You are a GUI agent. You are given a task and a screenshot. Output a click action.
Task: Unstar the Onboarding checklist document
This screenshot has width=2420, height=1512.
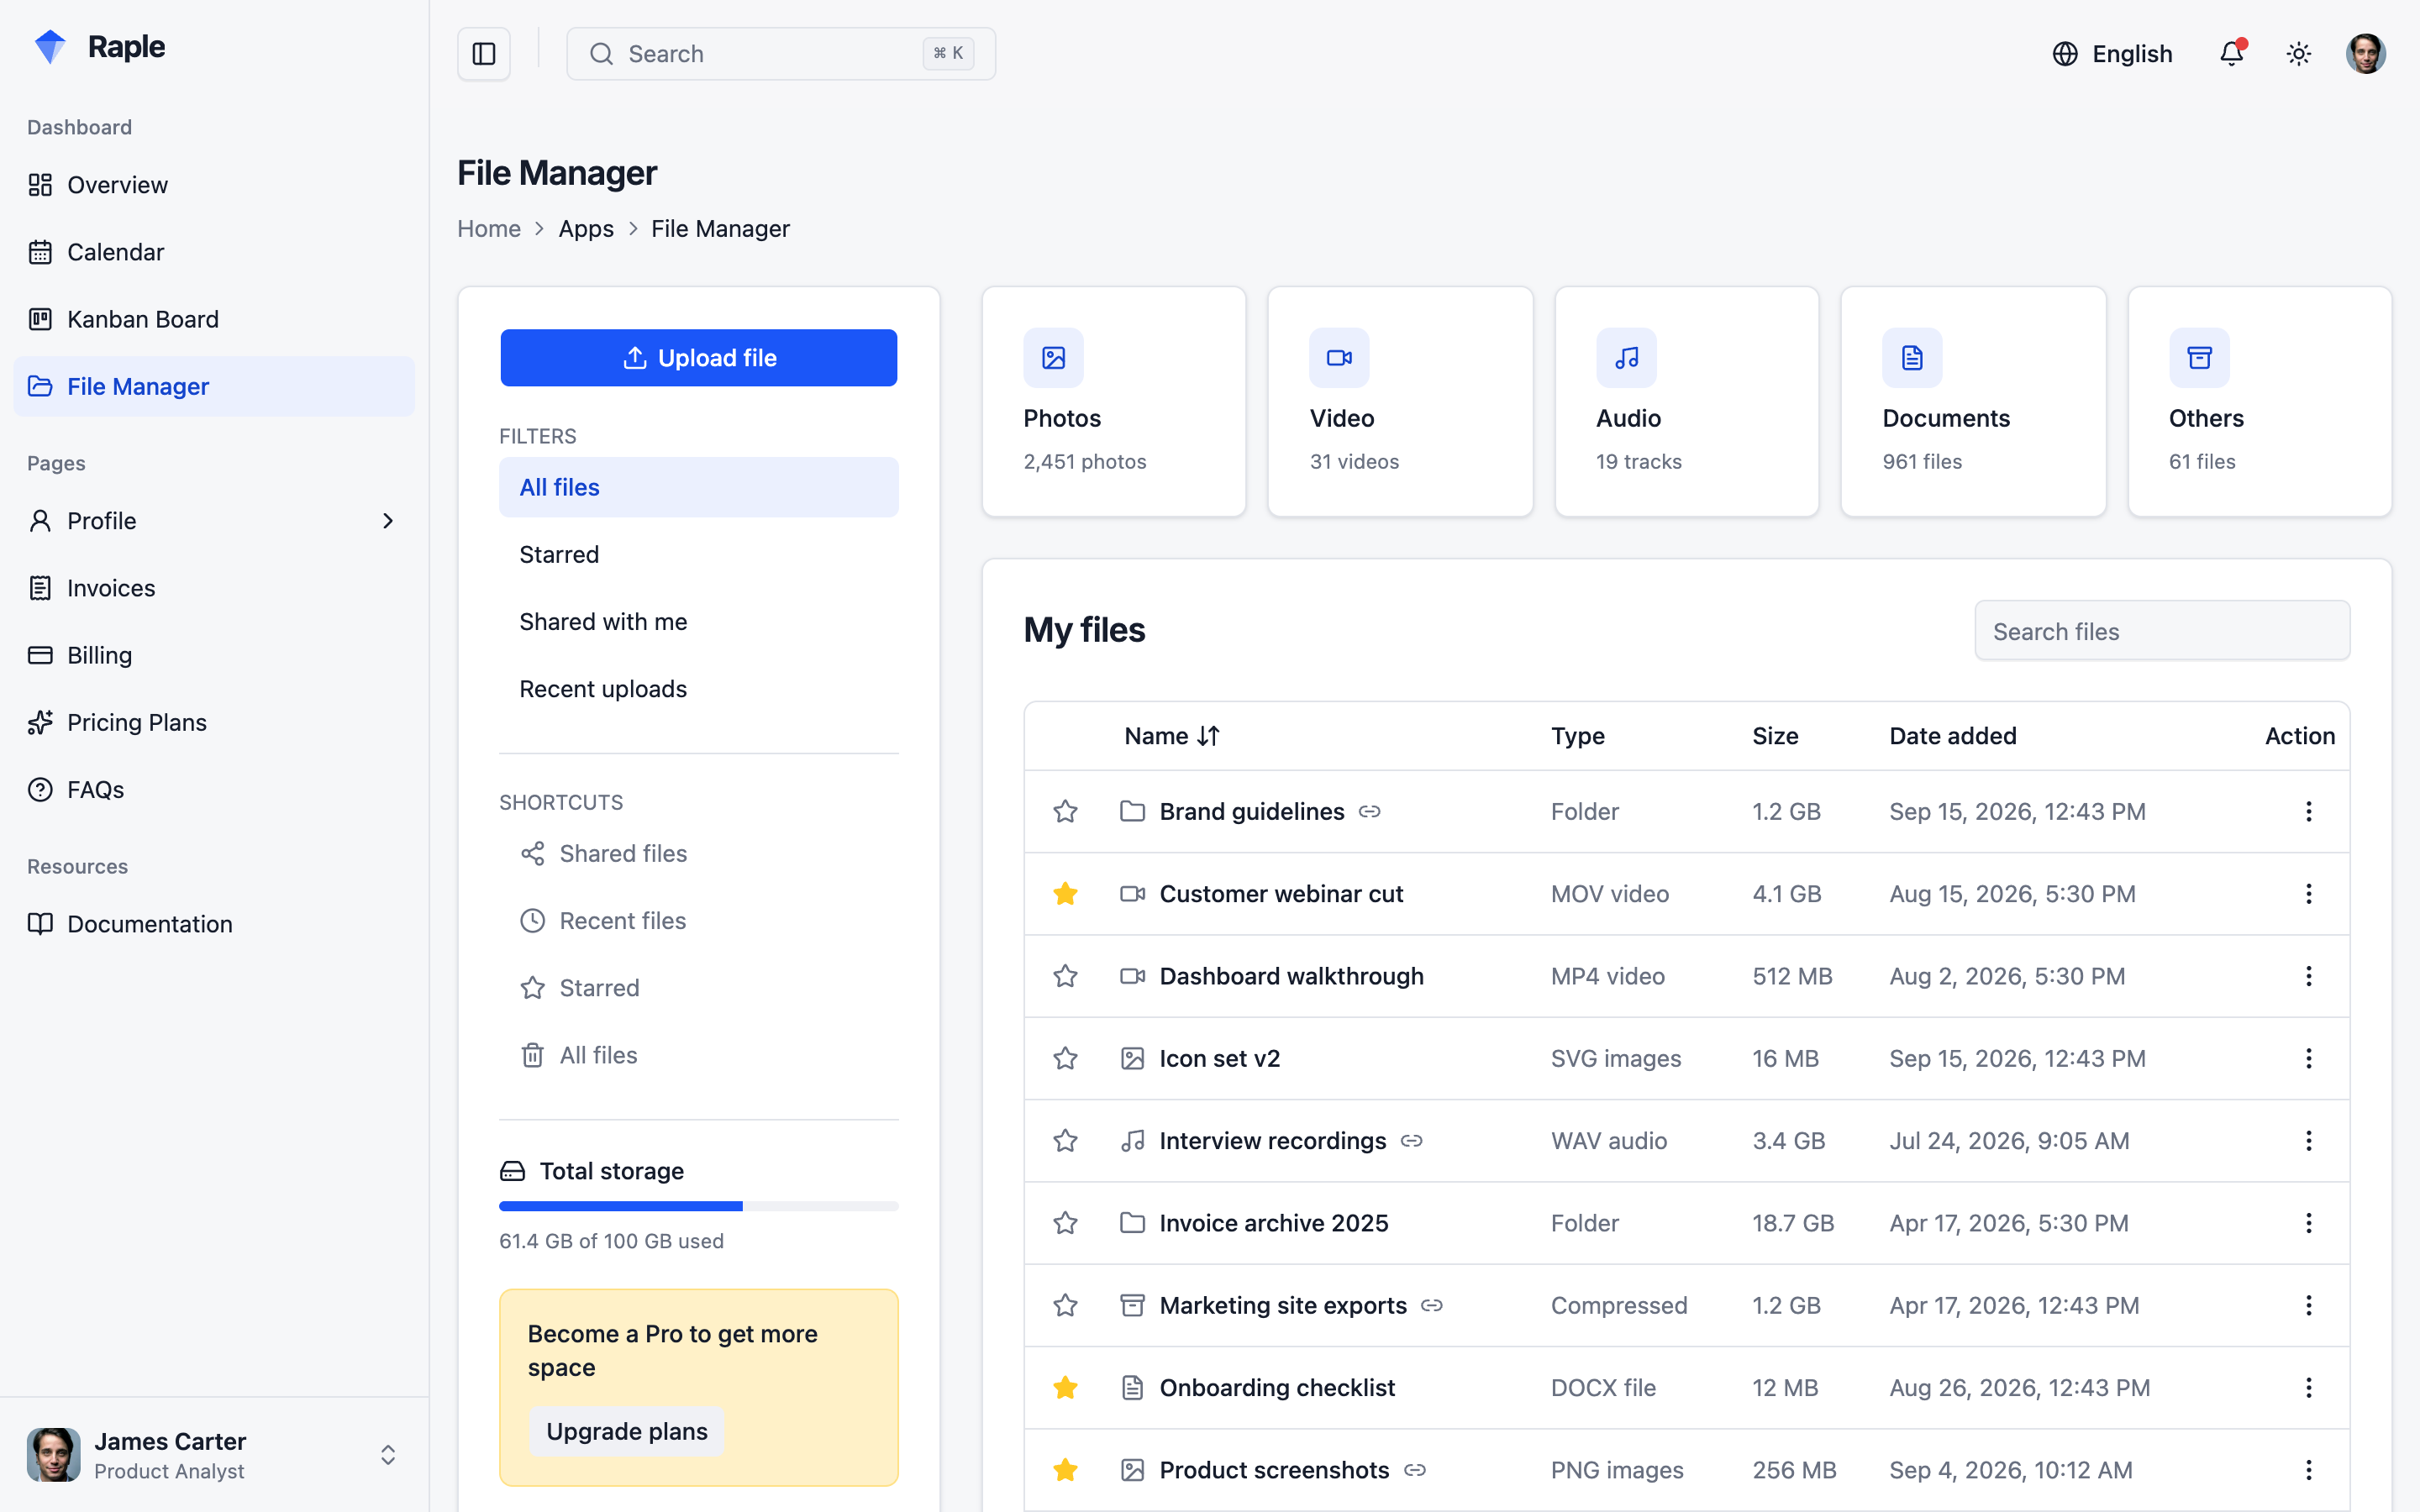pos(1065,1388)
